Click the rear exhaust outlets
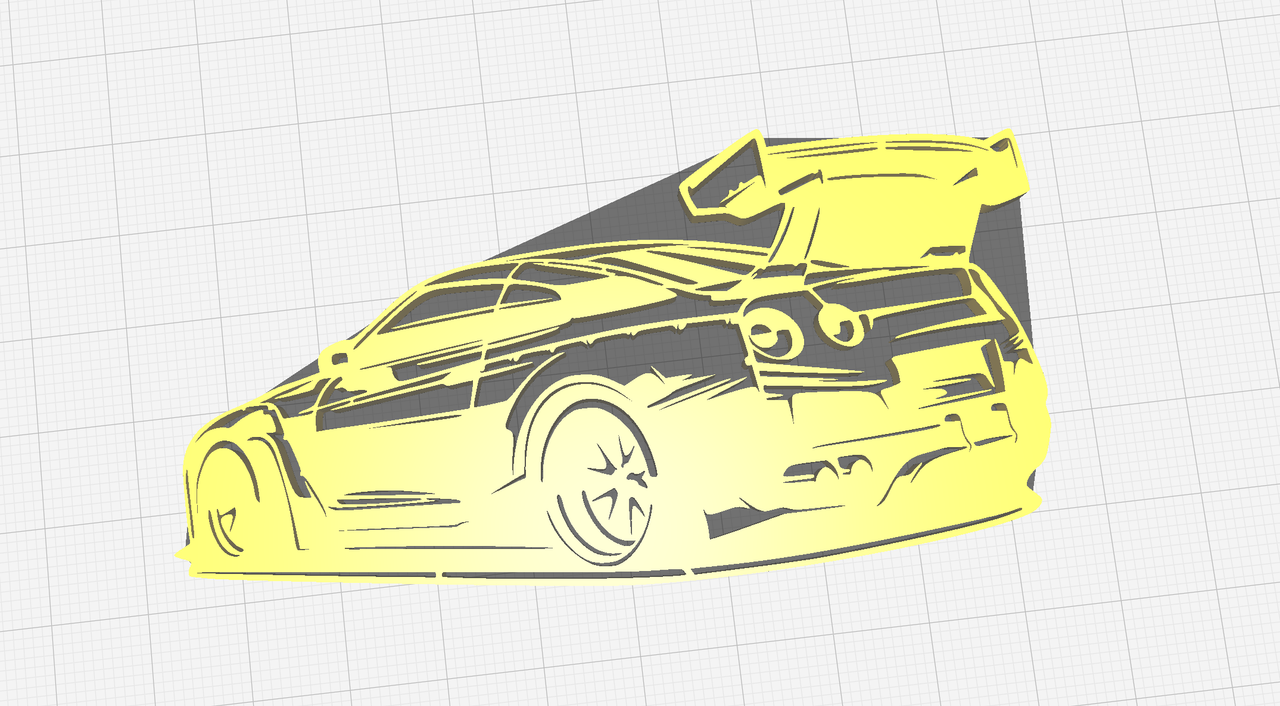The height and width of the screenshot is (706, 1280). coord(828,467)
